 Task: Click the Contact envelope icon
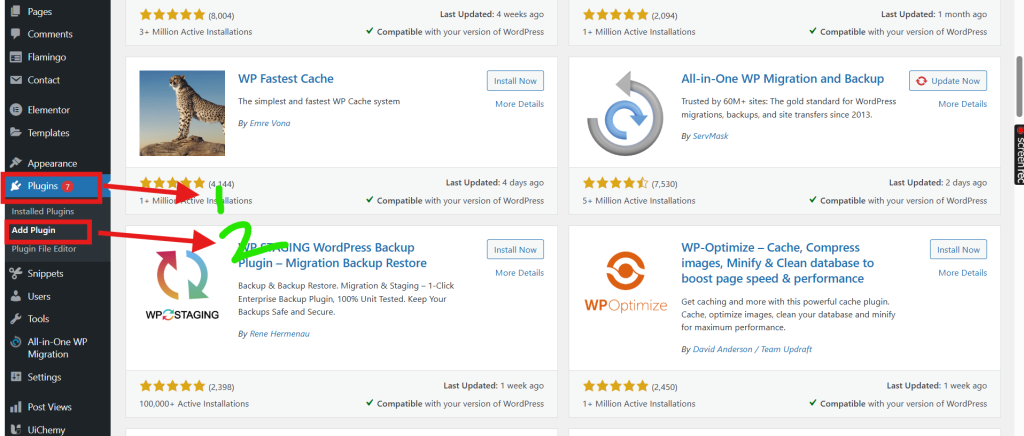pyautogui.click(x=16, y=80)
